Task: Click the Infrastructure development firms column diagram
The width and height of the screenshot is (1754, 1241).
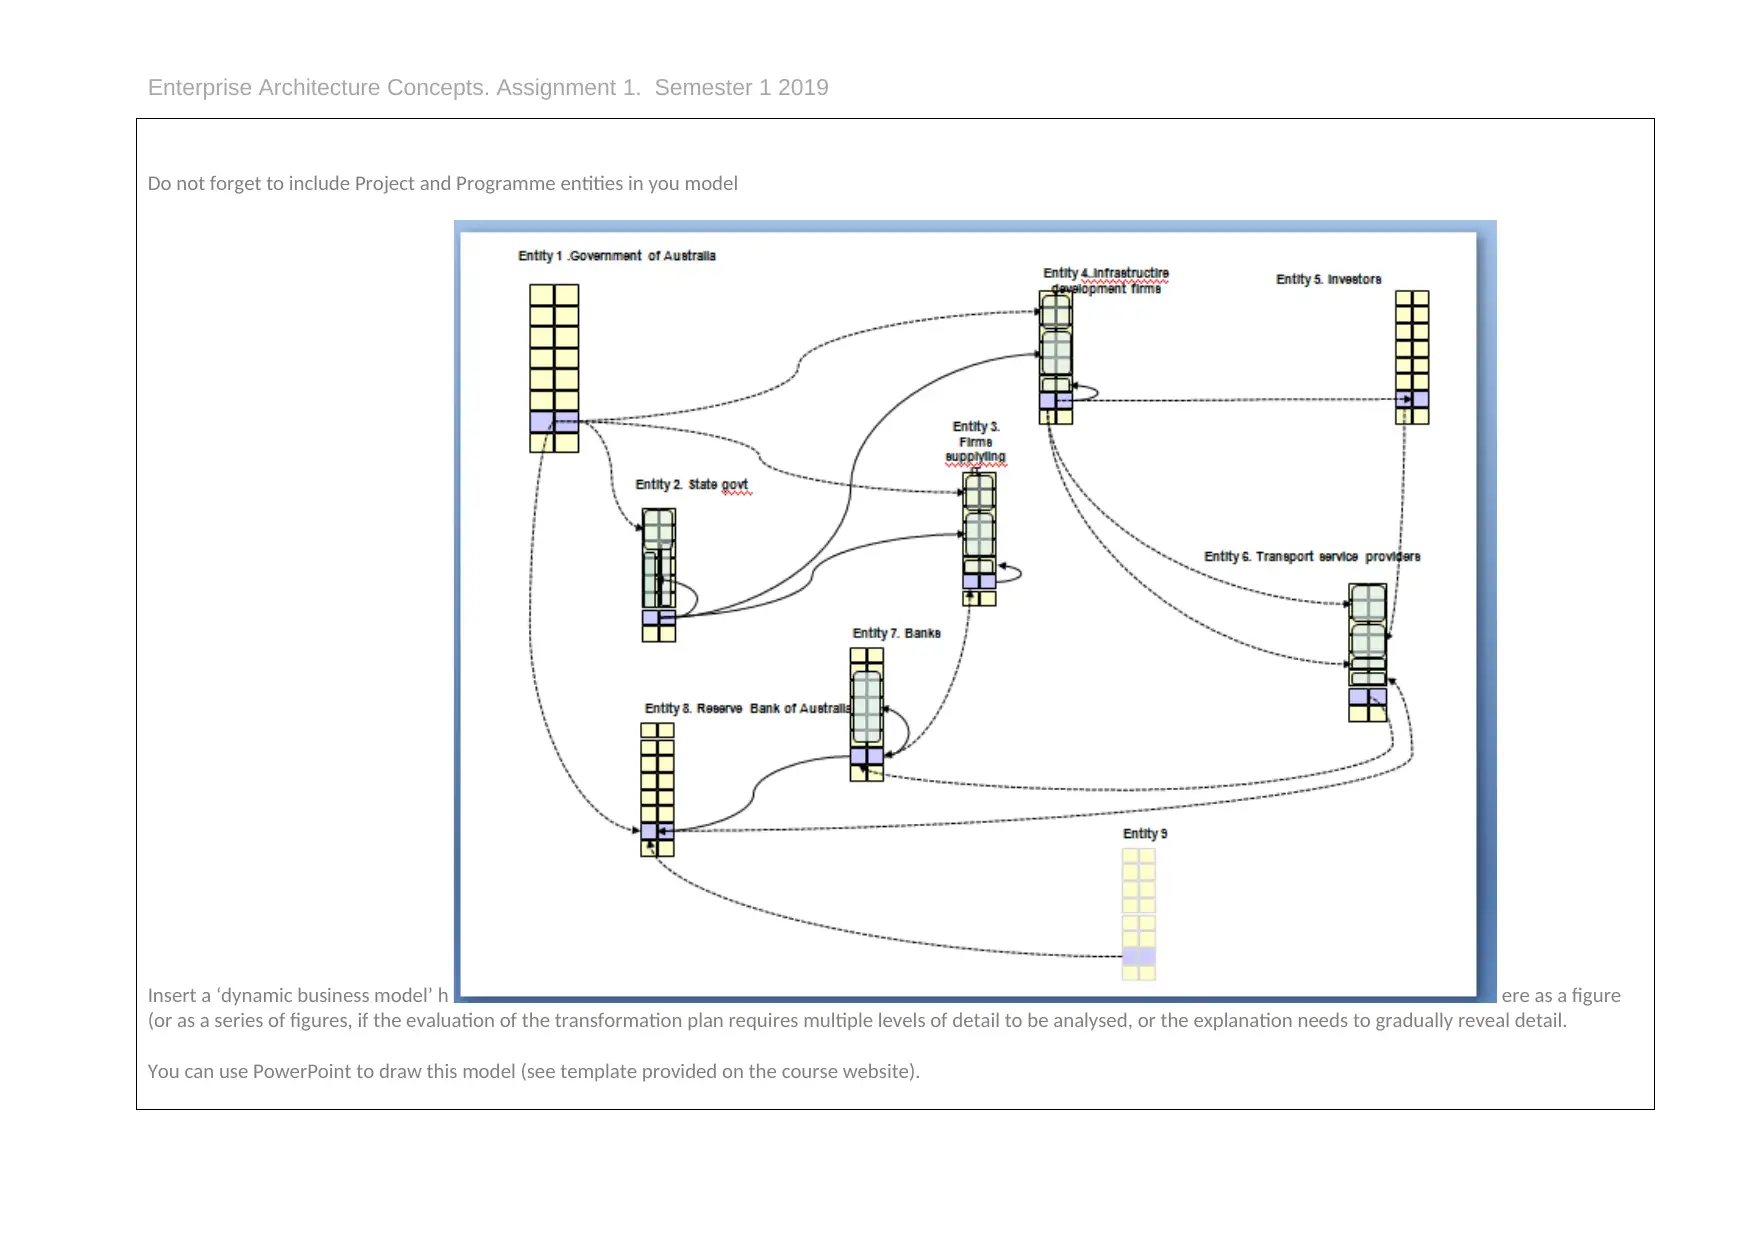Action: point(1056,357)
